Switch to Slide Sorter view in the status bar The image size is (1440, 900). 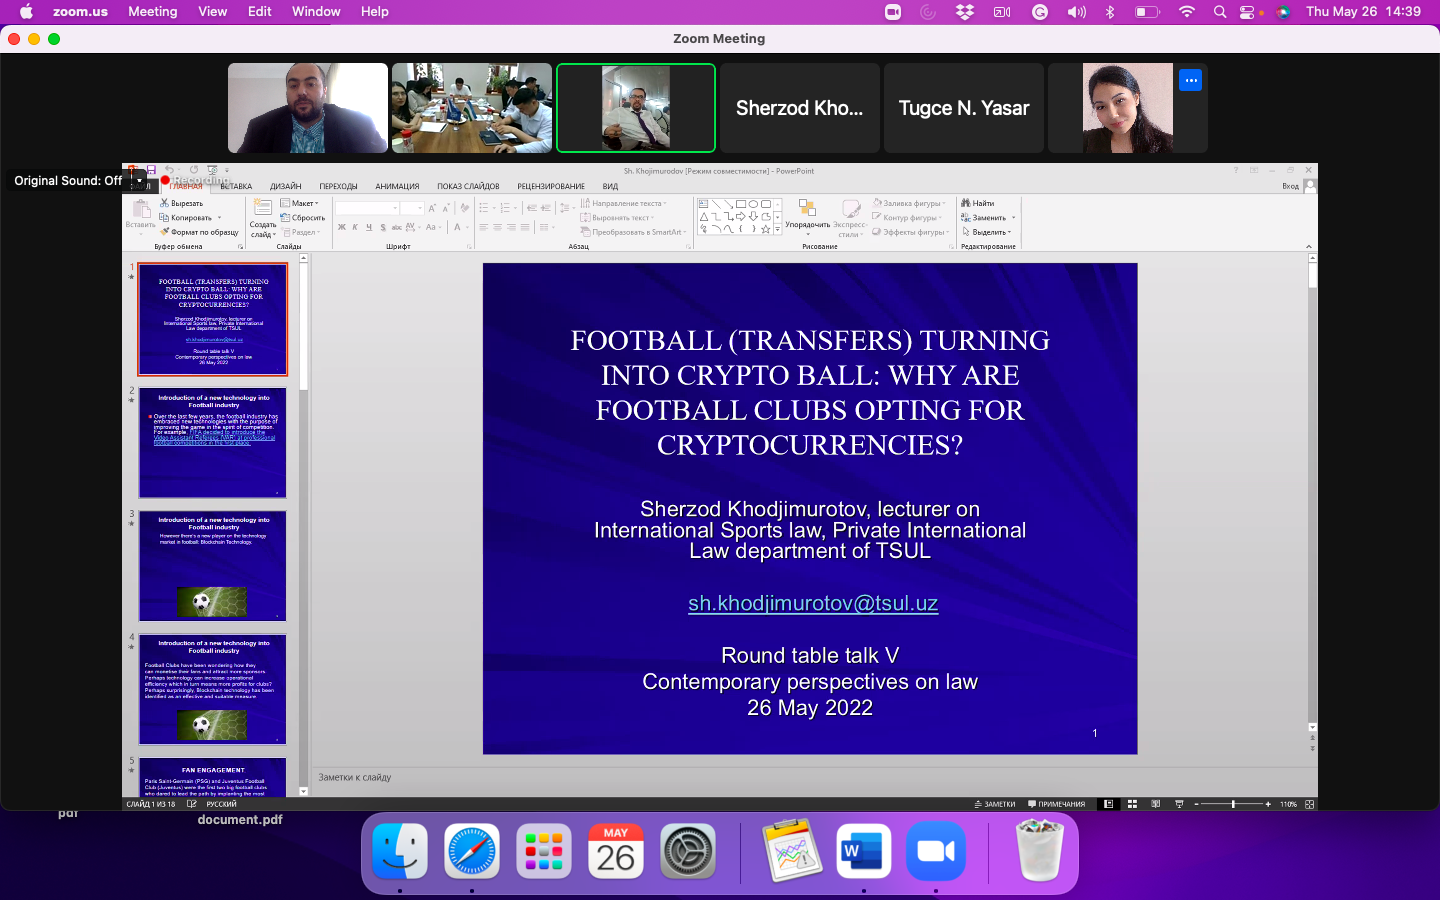point(1132,803)
